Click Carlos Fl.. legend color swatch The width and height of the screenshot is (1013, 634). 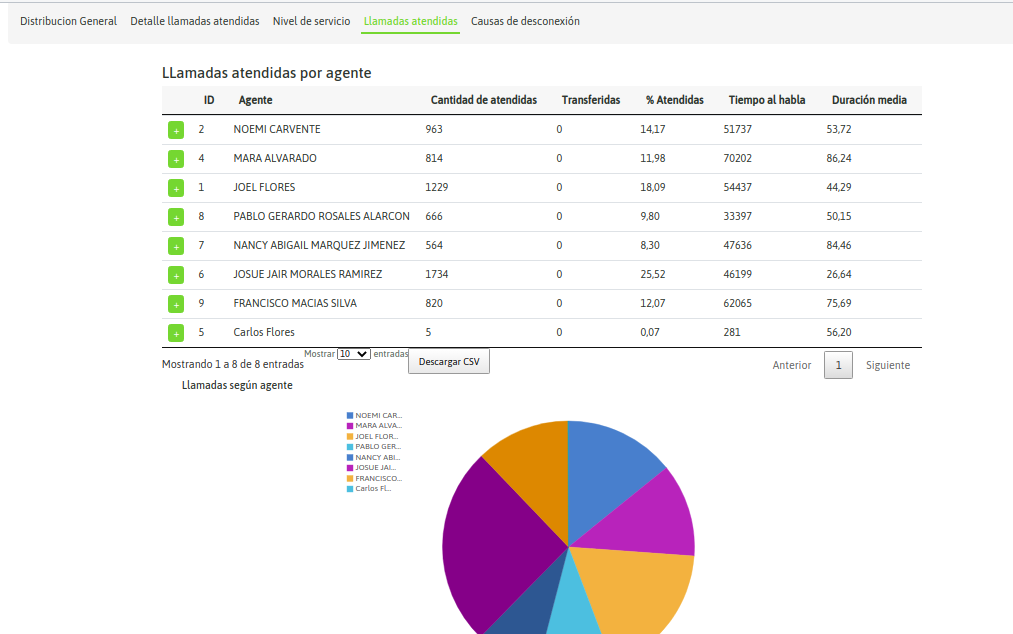pos(350,489)
